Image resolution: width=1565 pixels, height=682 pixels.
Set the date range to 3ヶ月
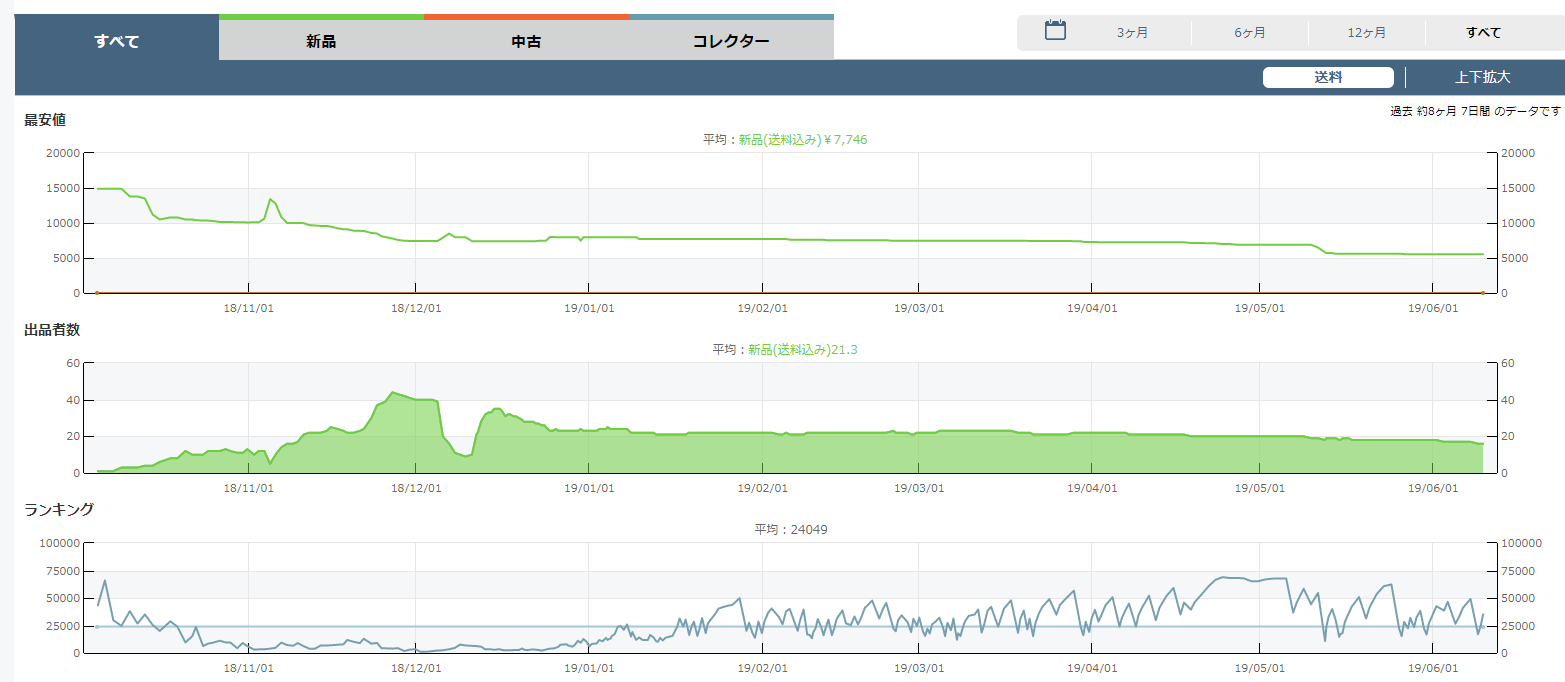click(x=1132, y=33)
